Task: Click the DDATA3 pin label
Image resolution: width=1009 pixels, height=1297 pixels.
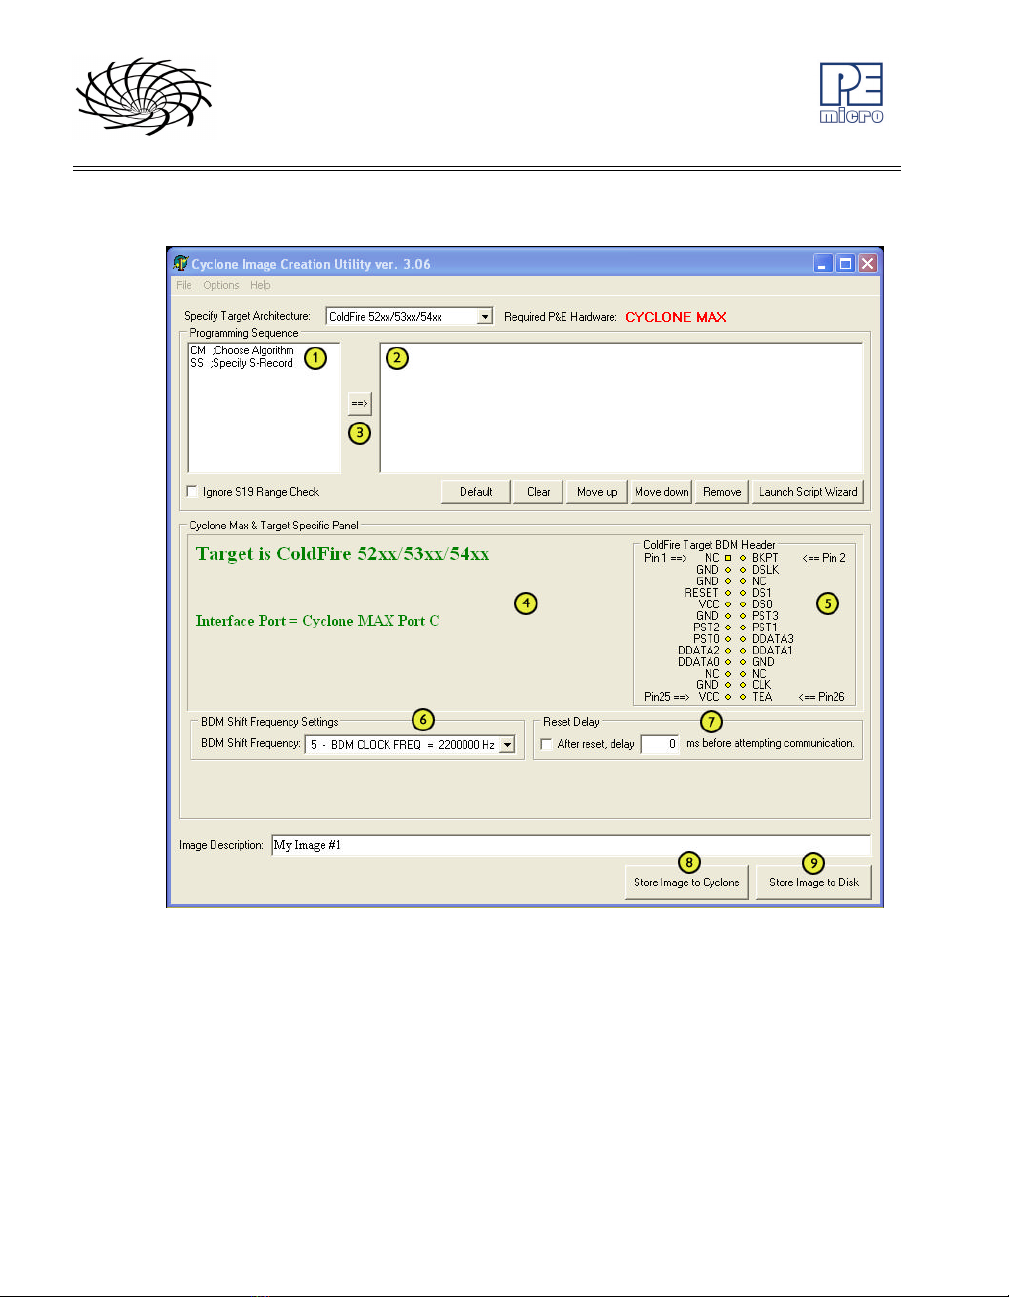Action: click(773, 639)
